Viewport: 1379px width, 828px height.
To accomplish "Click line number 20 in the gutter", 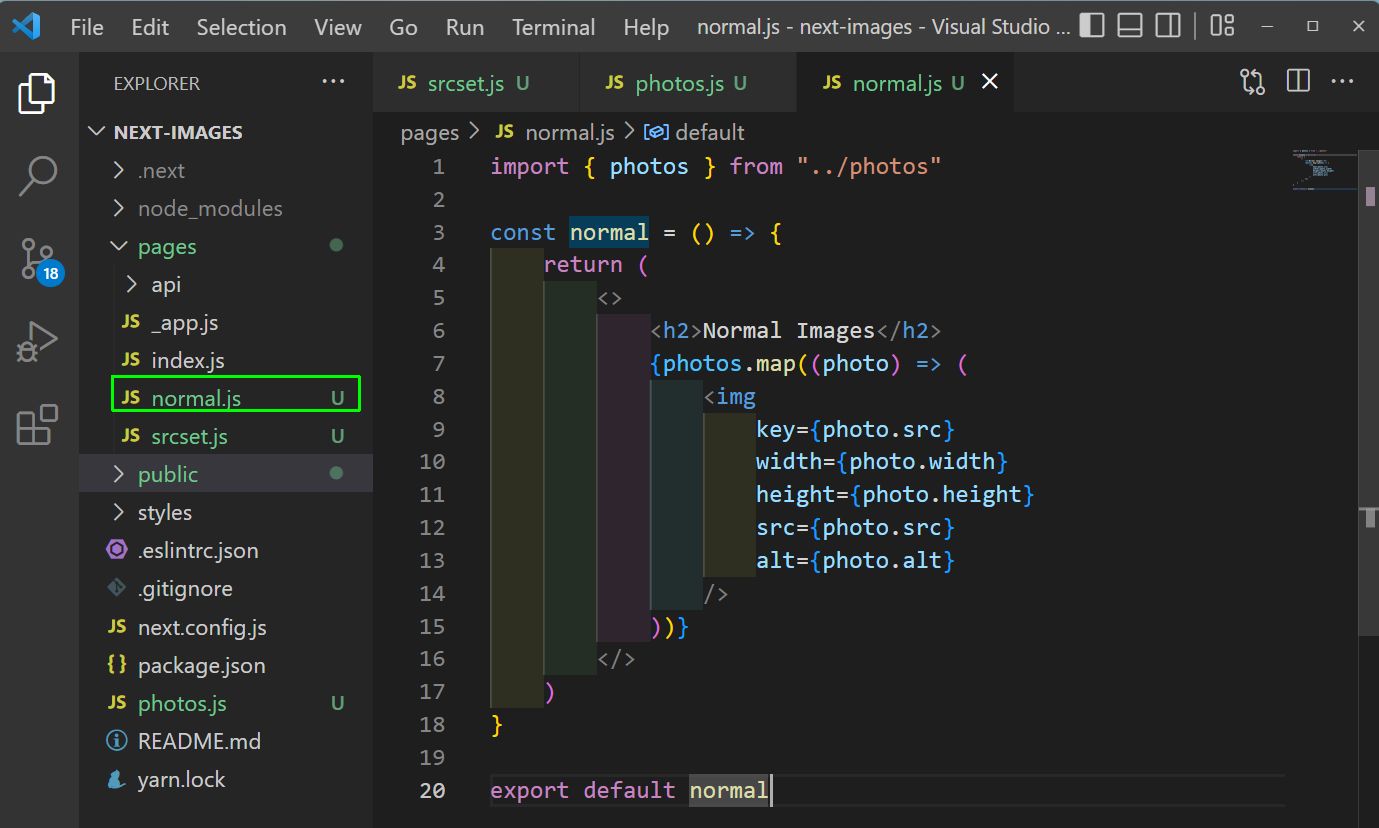I will [x=432, y=790].
